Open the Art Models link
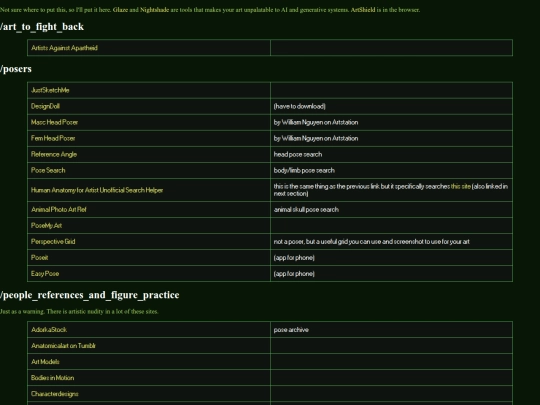540x405 pixels. tap(45, 362)
